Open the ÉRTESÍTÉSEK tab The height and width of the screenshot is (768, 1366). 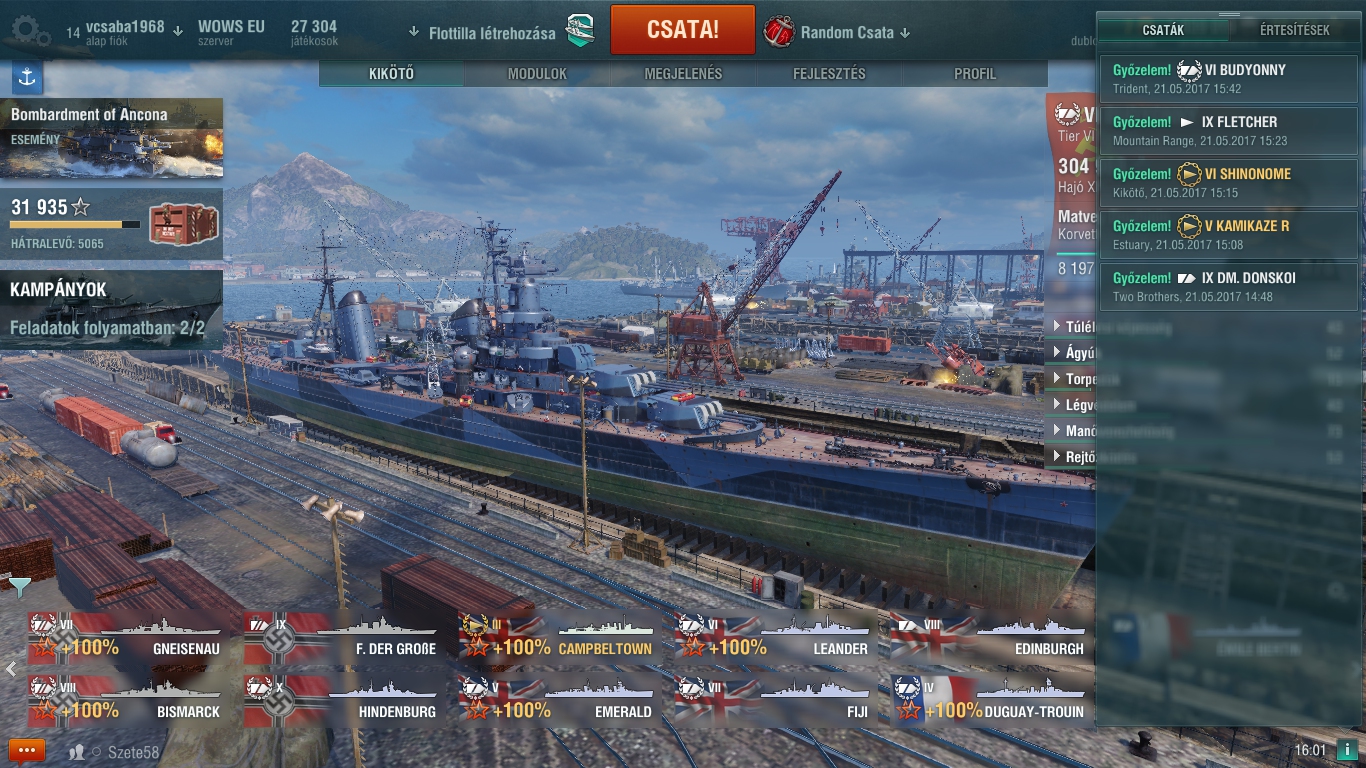[x=1294, y=30]
